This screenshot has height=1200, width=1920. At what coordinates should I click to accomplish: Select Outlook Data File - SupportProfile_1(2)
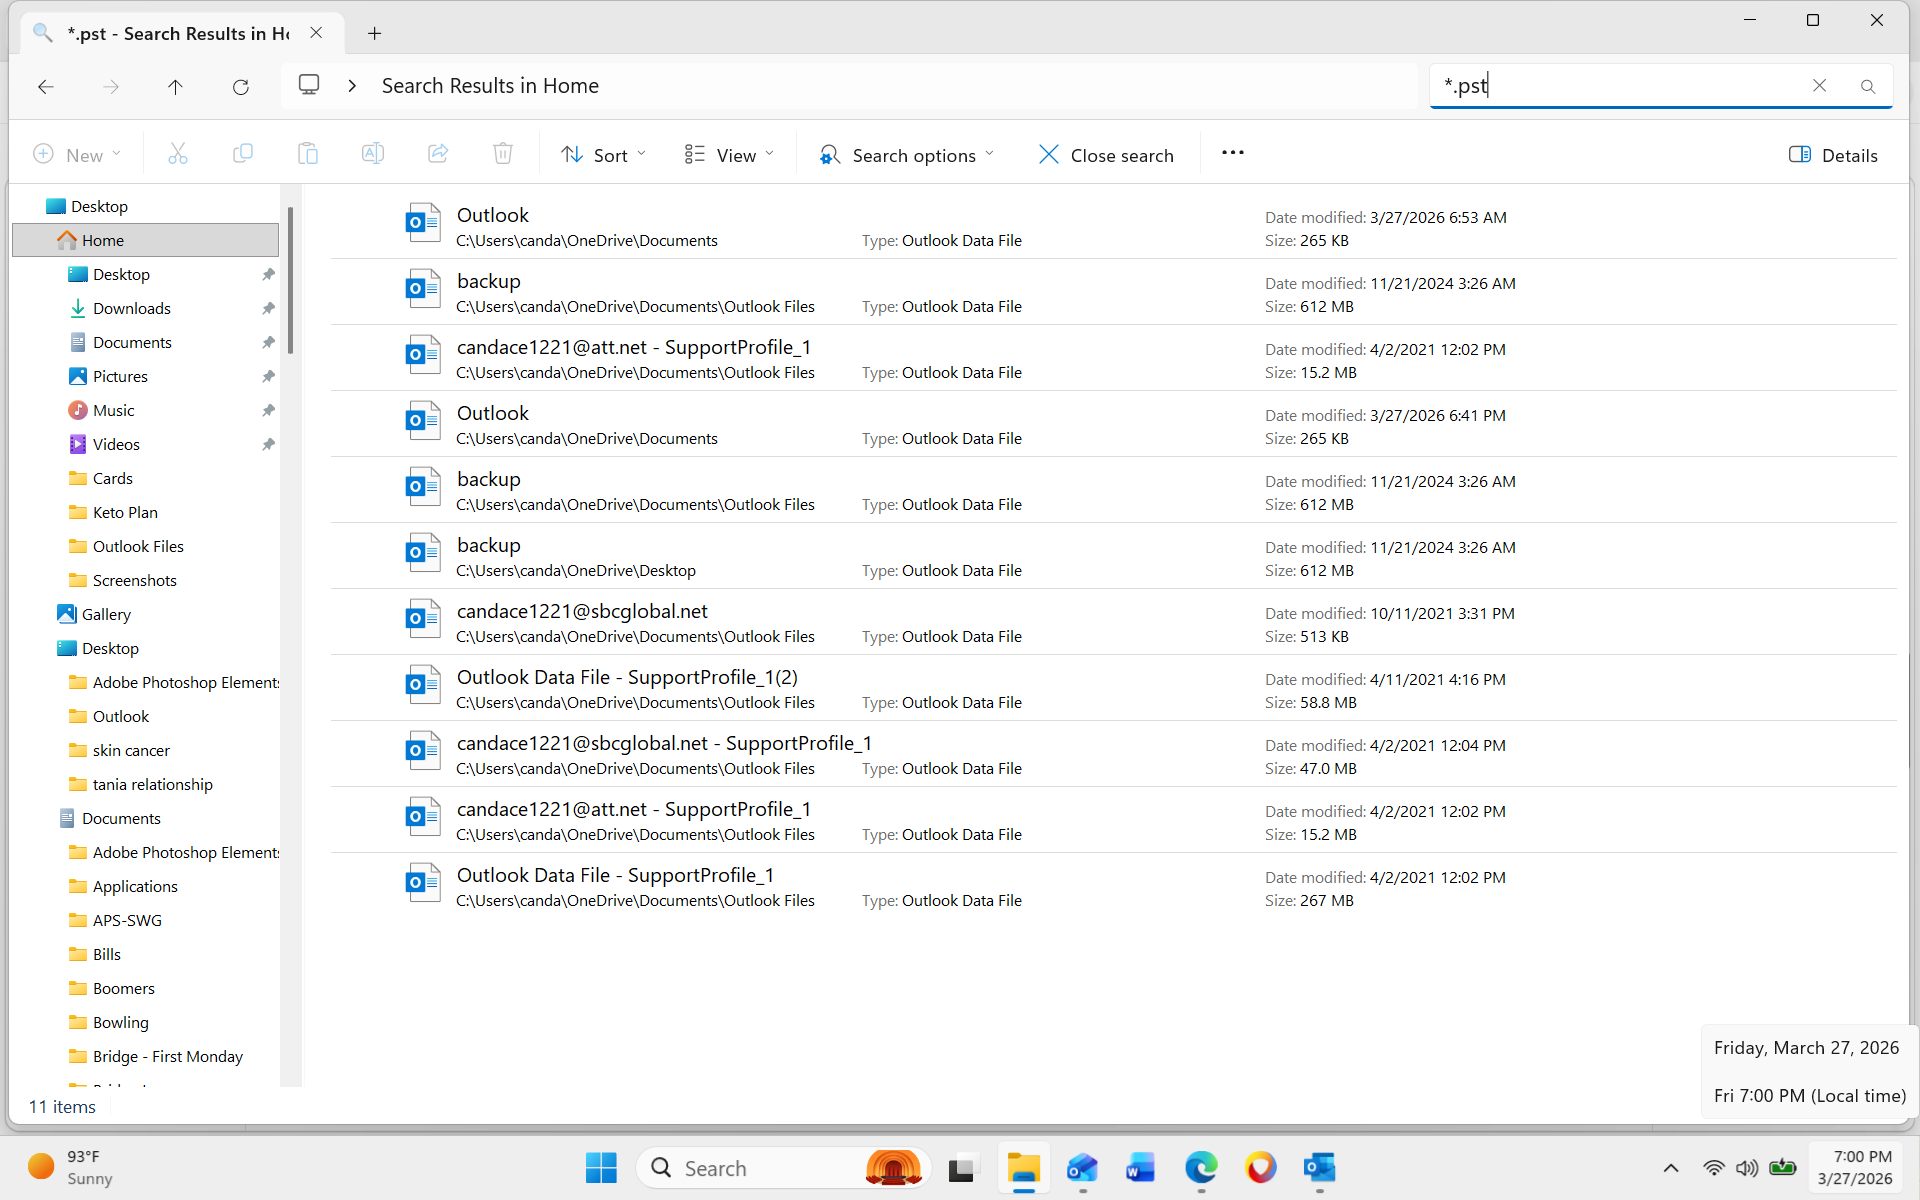[x=1113, y=688]
